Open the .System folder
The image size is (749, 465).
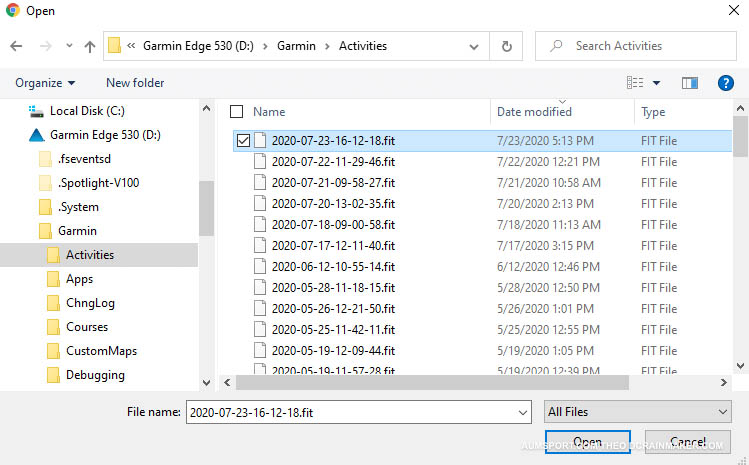coord(78,207)
